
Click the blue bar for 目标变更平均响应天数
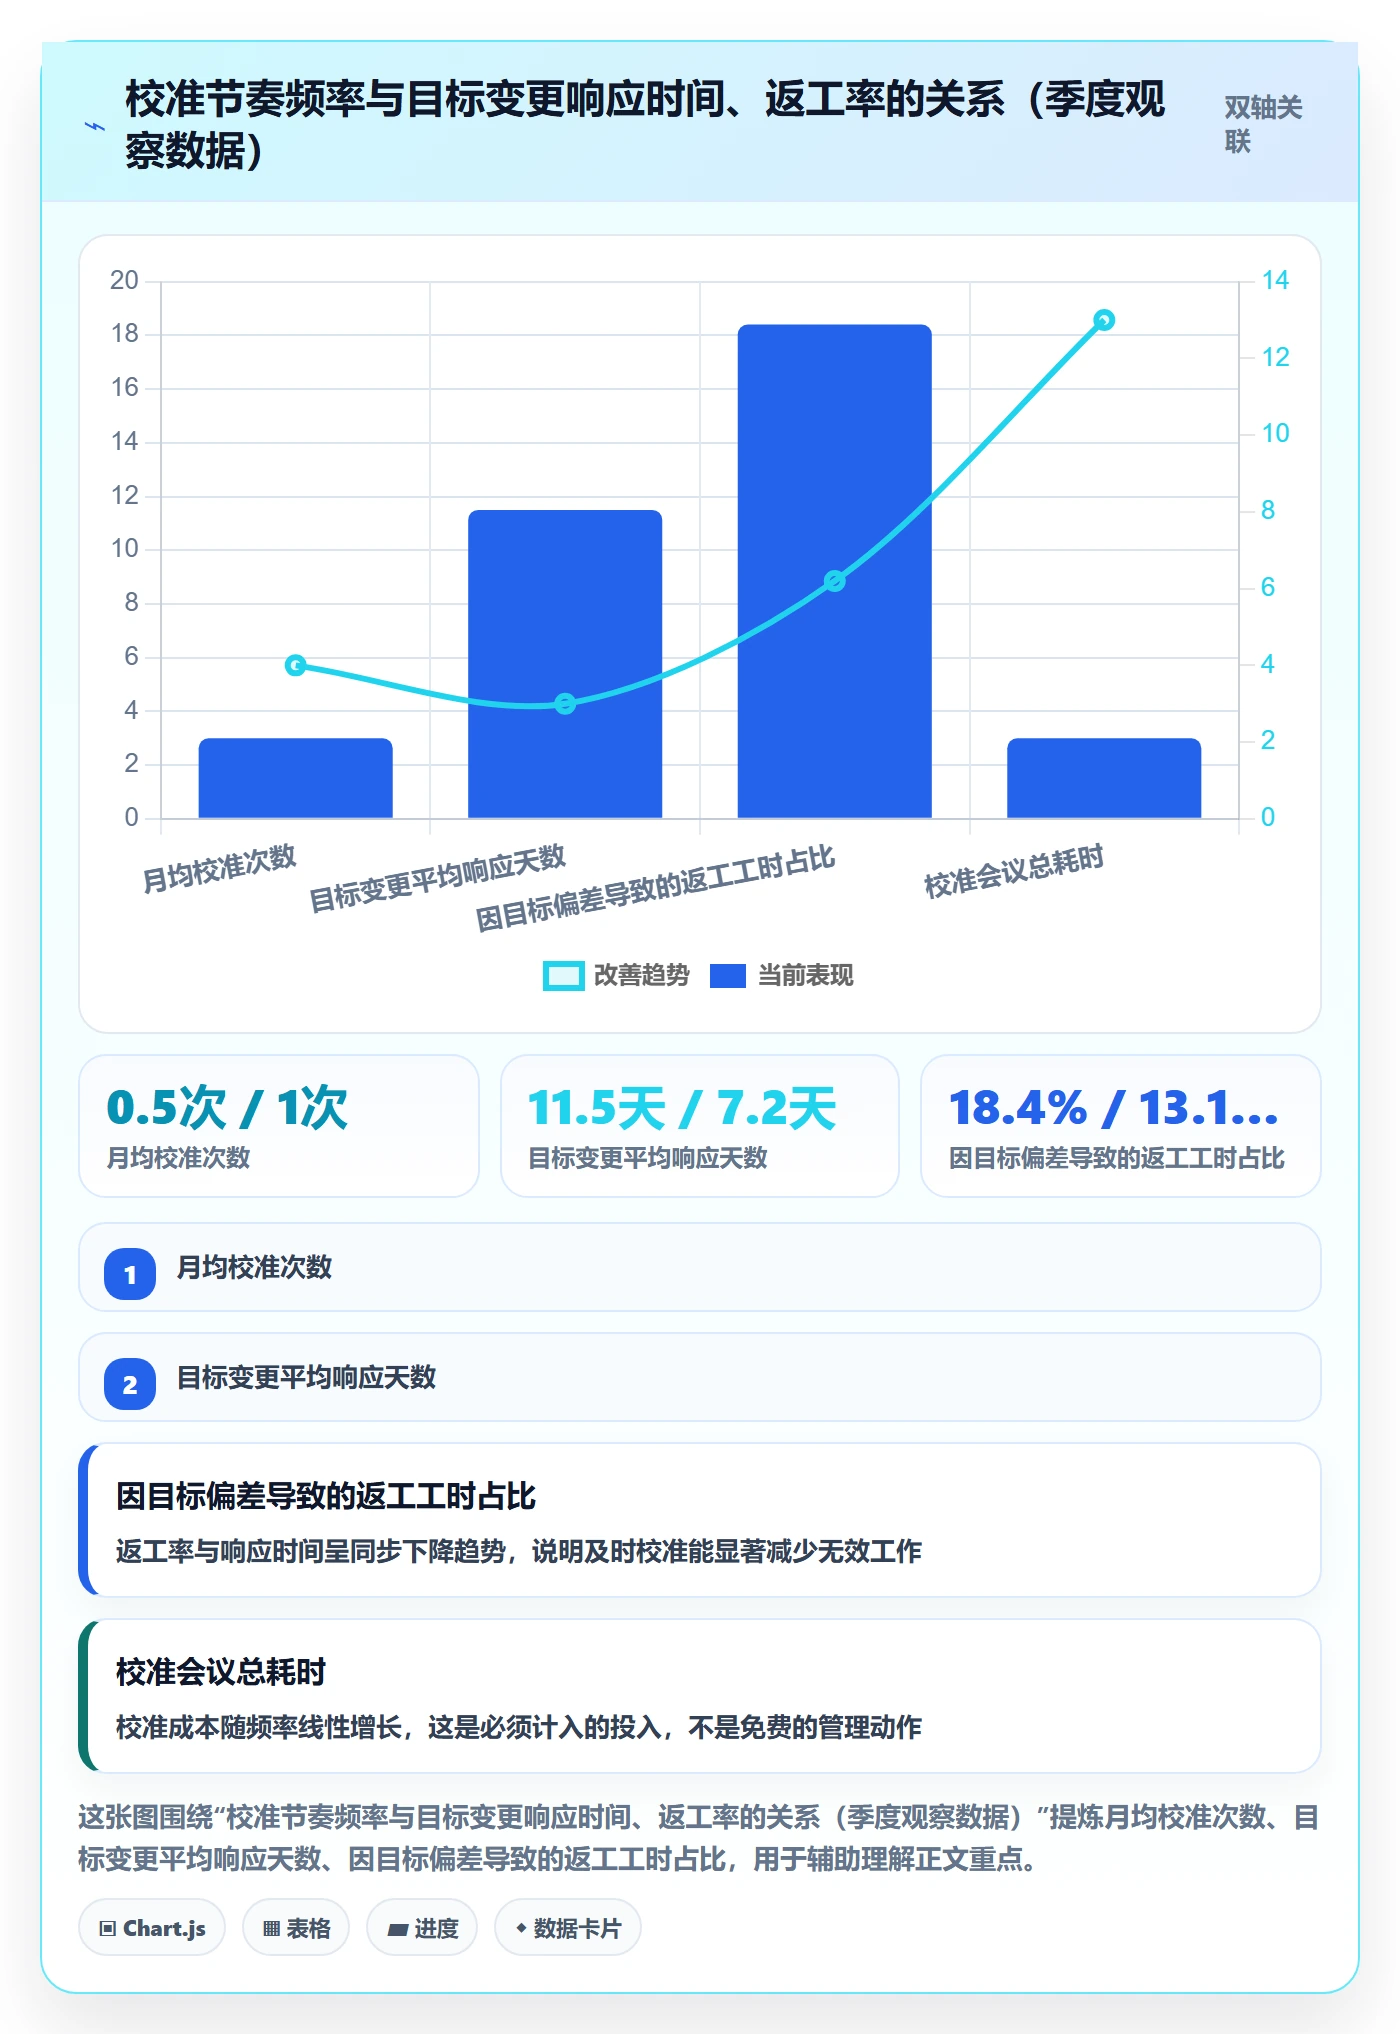click(x=565, y=664)
